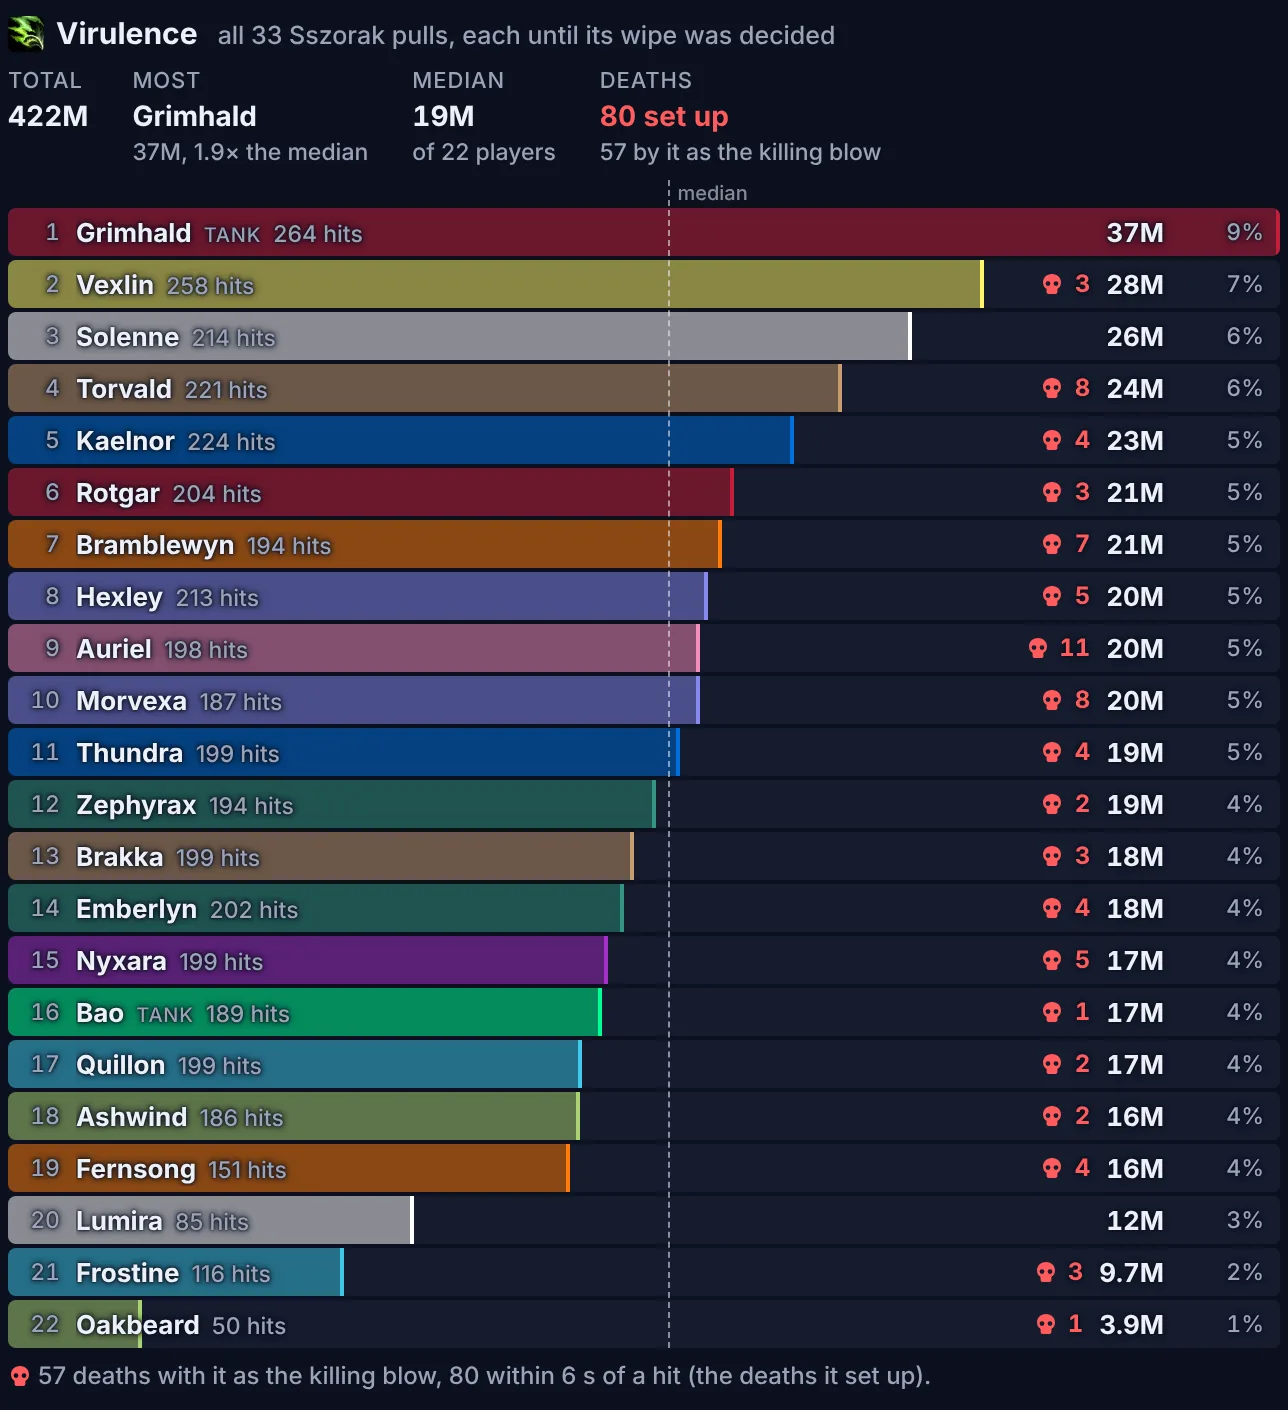Image resolution: width=1288 pixels, height=1410 pixels.
Task: Click the skull icon in Rotgar's row
Action: coord(1052,492)
